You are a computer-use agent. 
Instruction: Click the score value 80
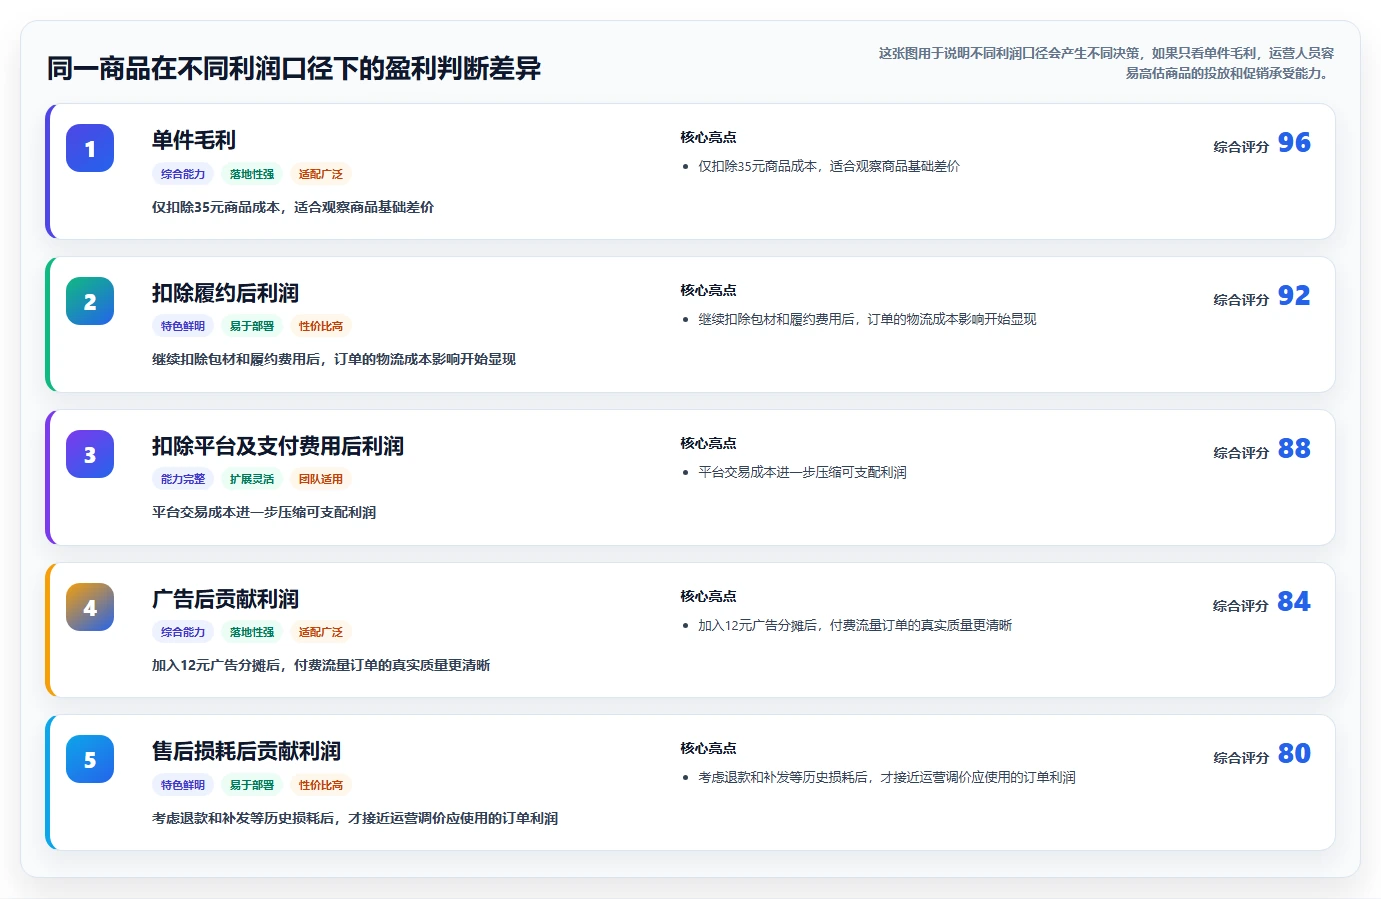pos(1294,754)
